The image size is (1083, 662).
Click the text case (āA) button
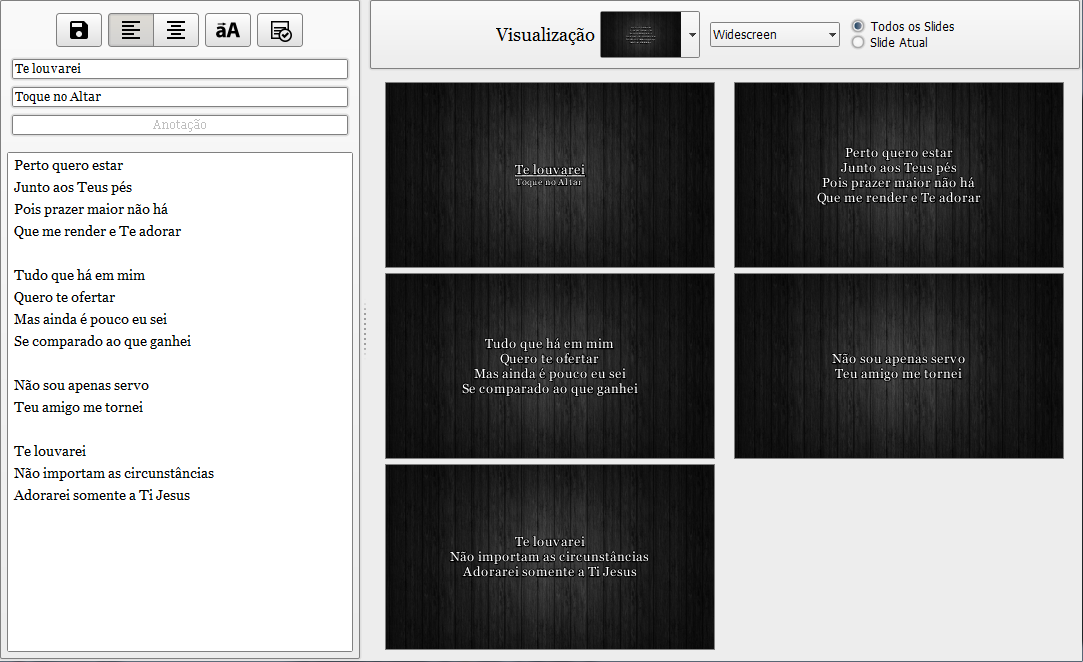click(x=228, y=30)
